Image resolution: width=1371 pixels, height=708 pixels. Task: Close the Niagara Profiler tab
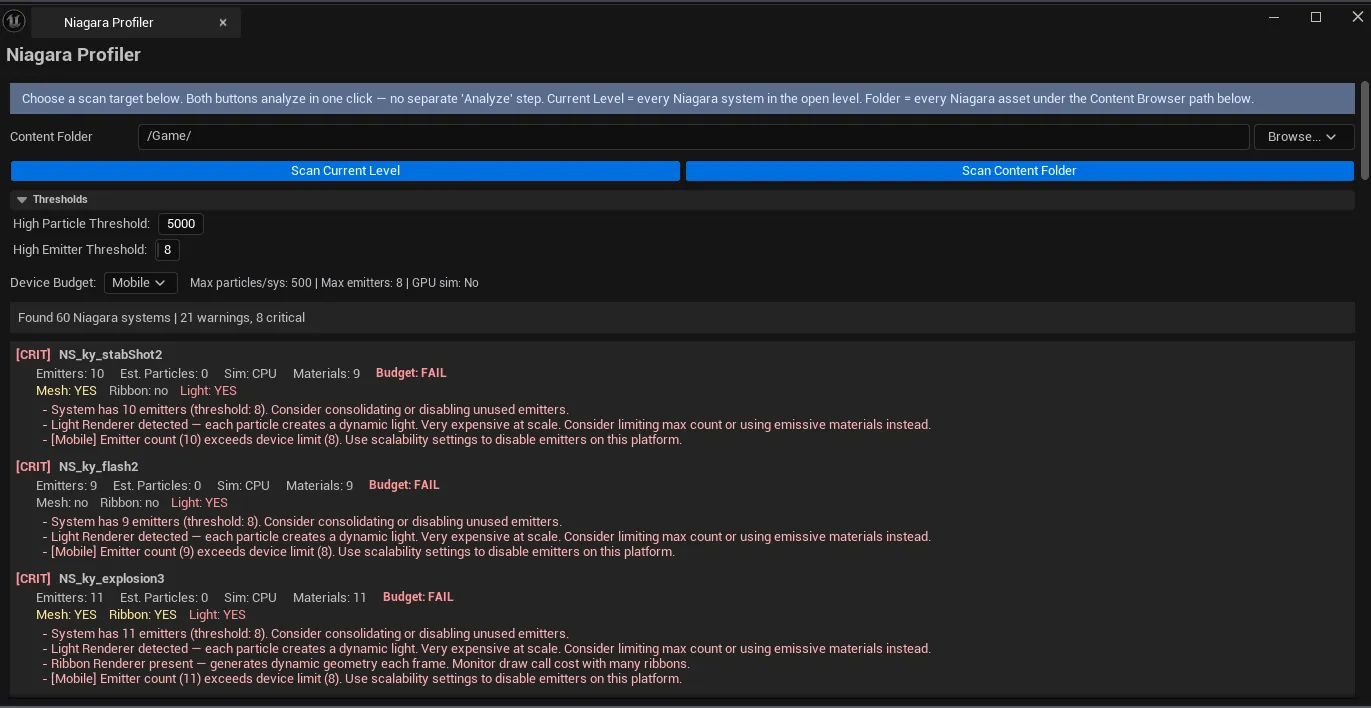click(223, 22)
